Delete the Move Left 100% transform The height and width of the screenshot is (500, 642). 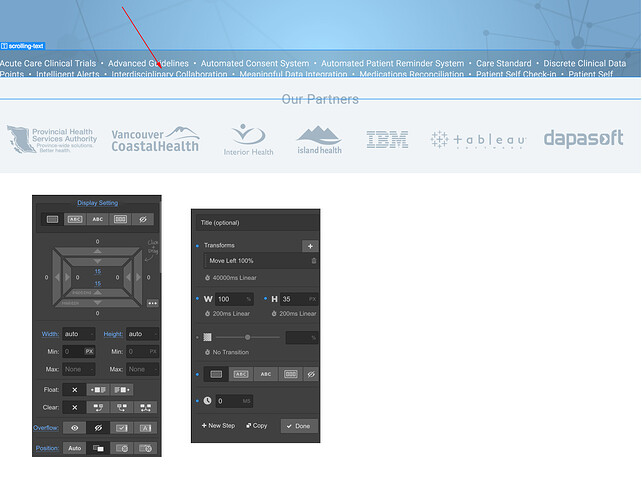[314, 261]
